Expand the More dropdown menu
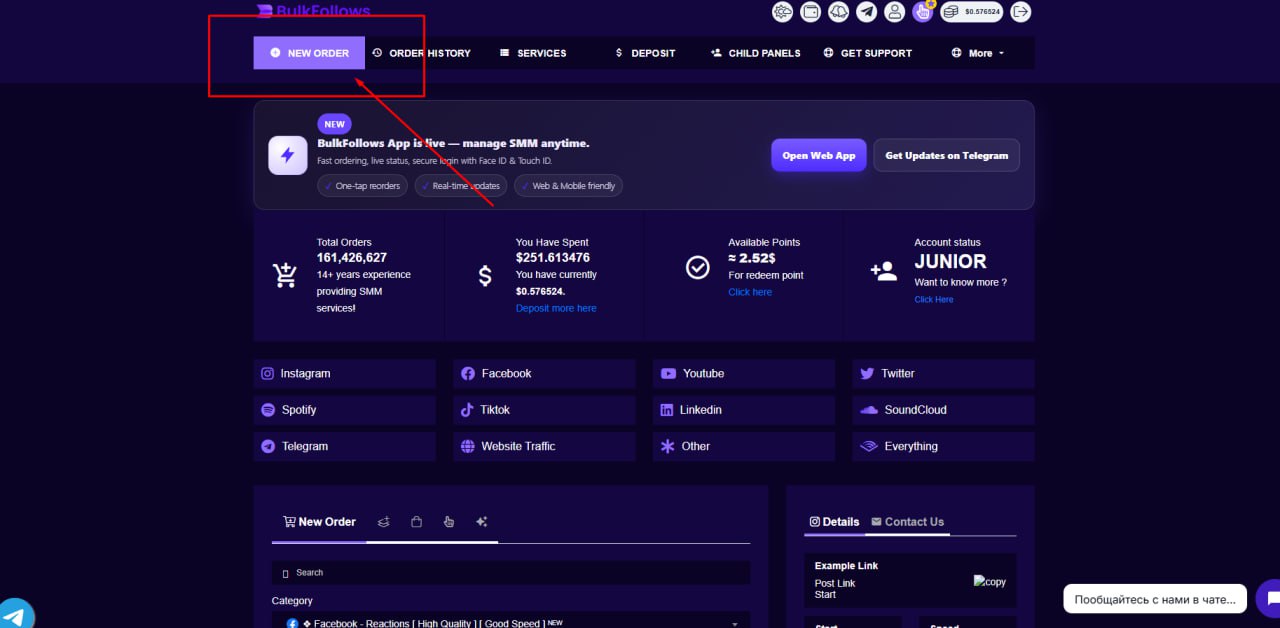This screenshot has width=1280, height=628. [x=978, y=53]
